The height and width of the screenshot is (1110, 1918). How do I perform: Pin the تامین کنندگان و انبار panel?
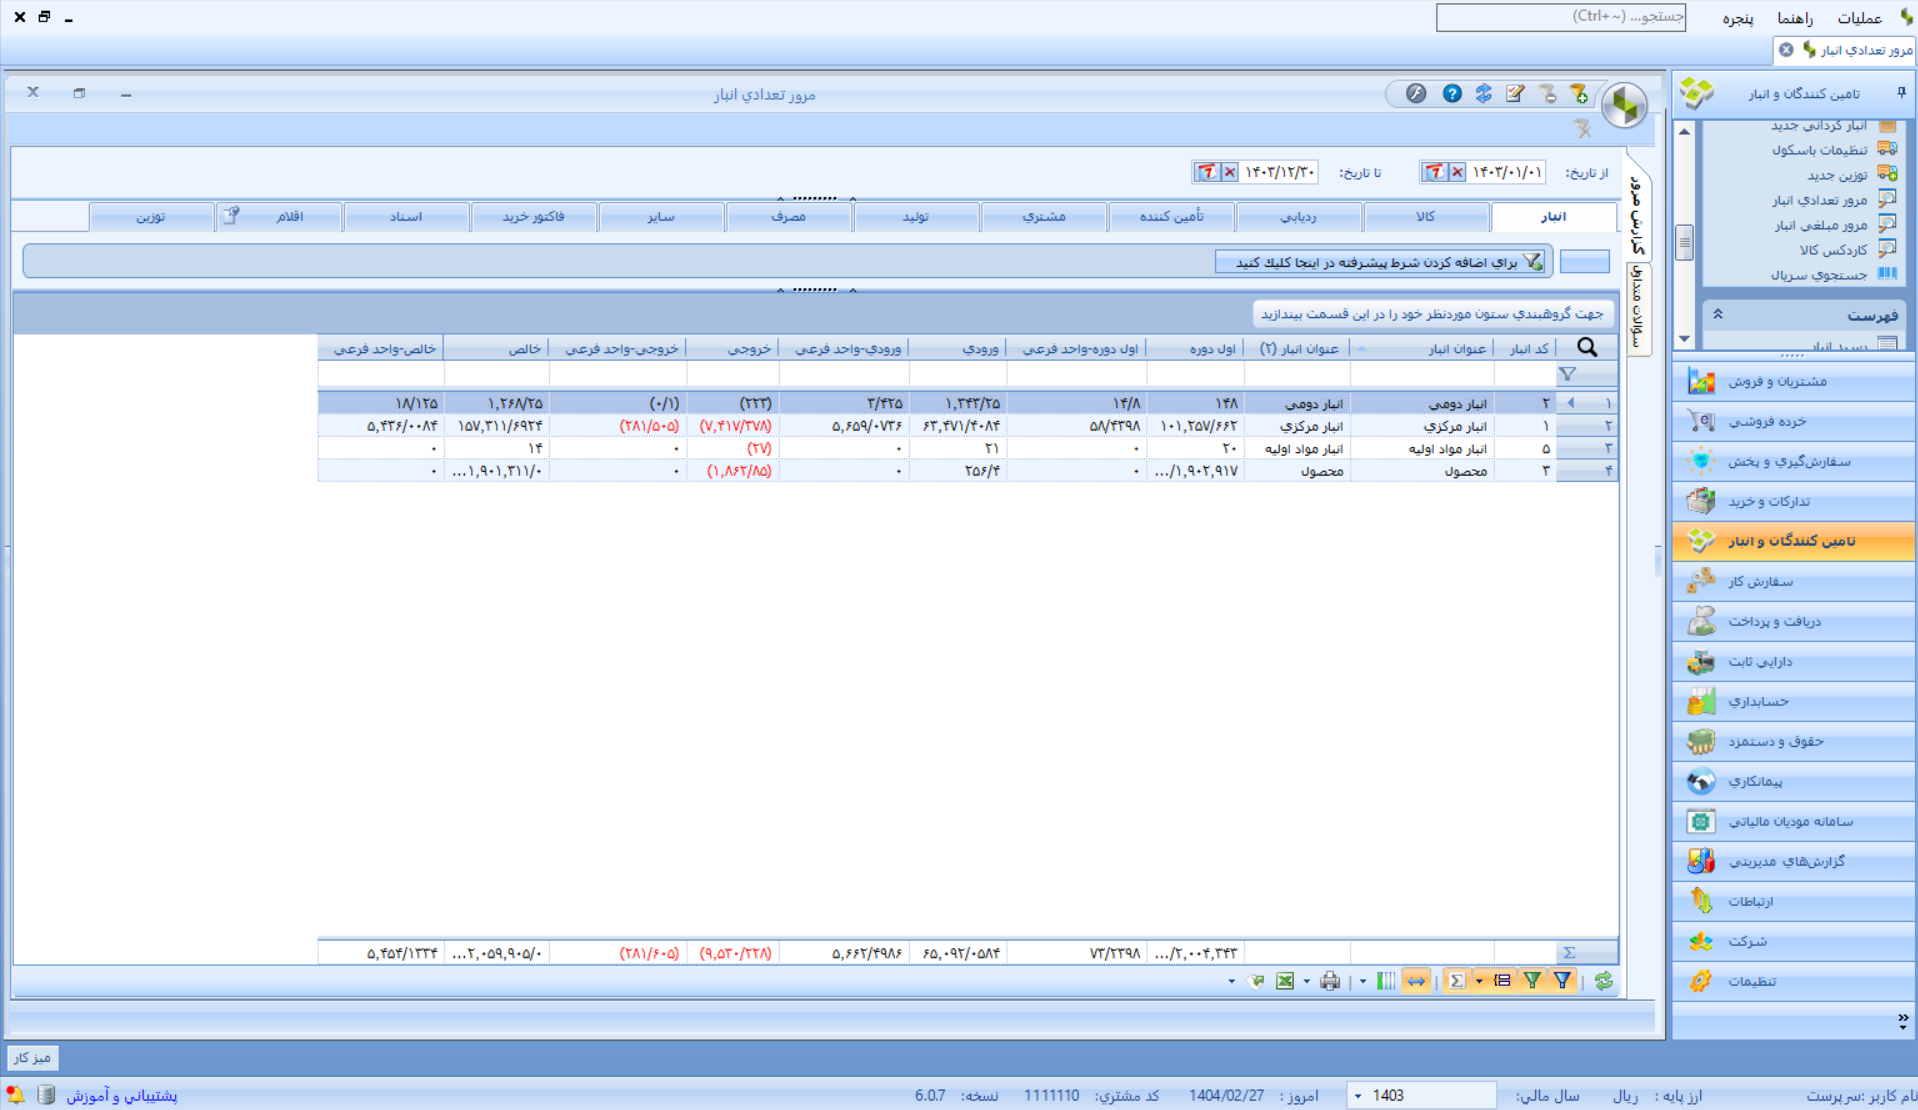(1901, 92)
